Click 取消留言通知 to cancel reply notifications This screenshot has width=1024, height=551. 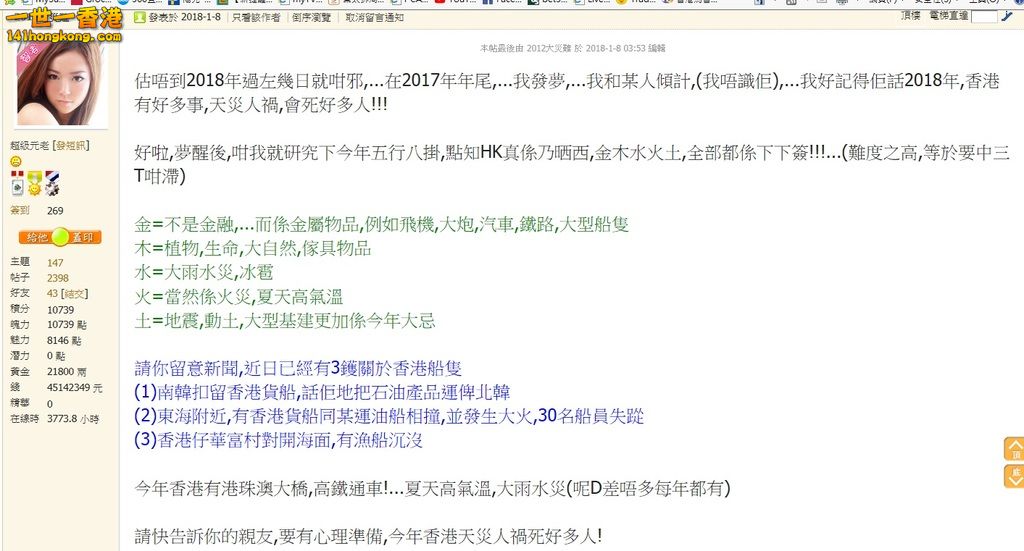click(375, 18)
